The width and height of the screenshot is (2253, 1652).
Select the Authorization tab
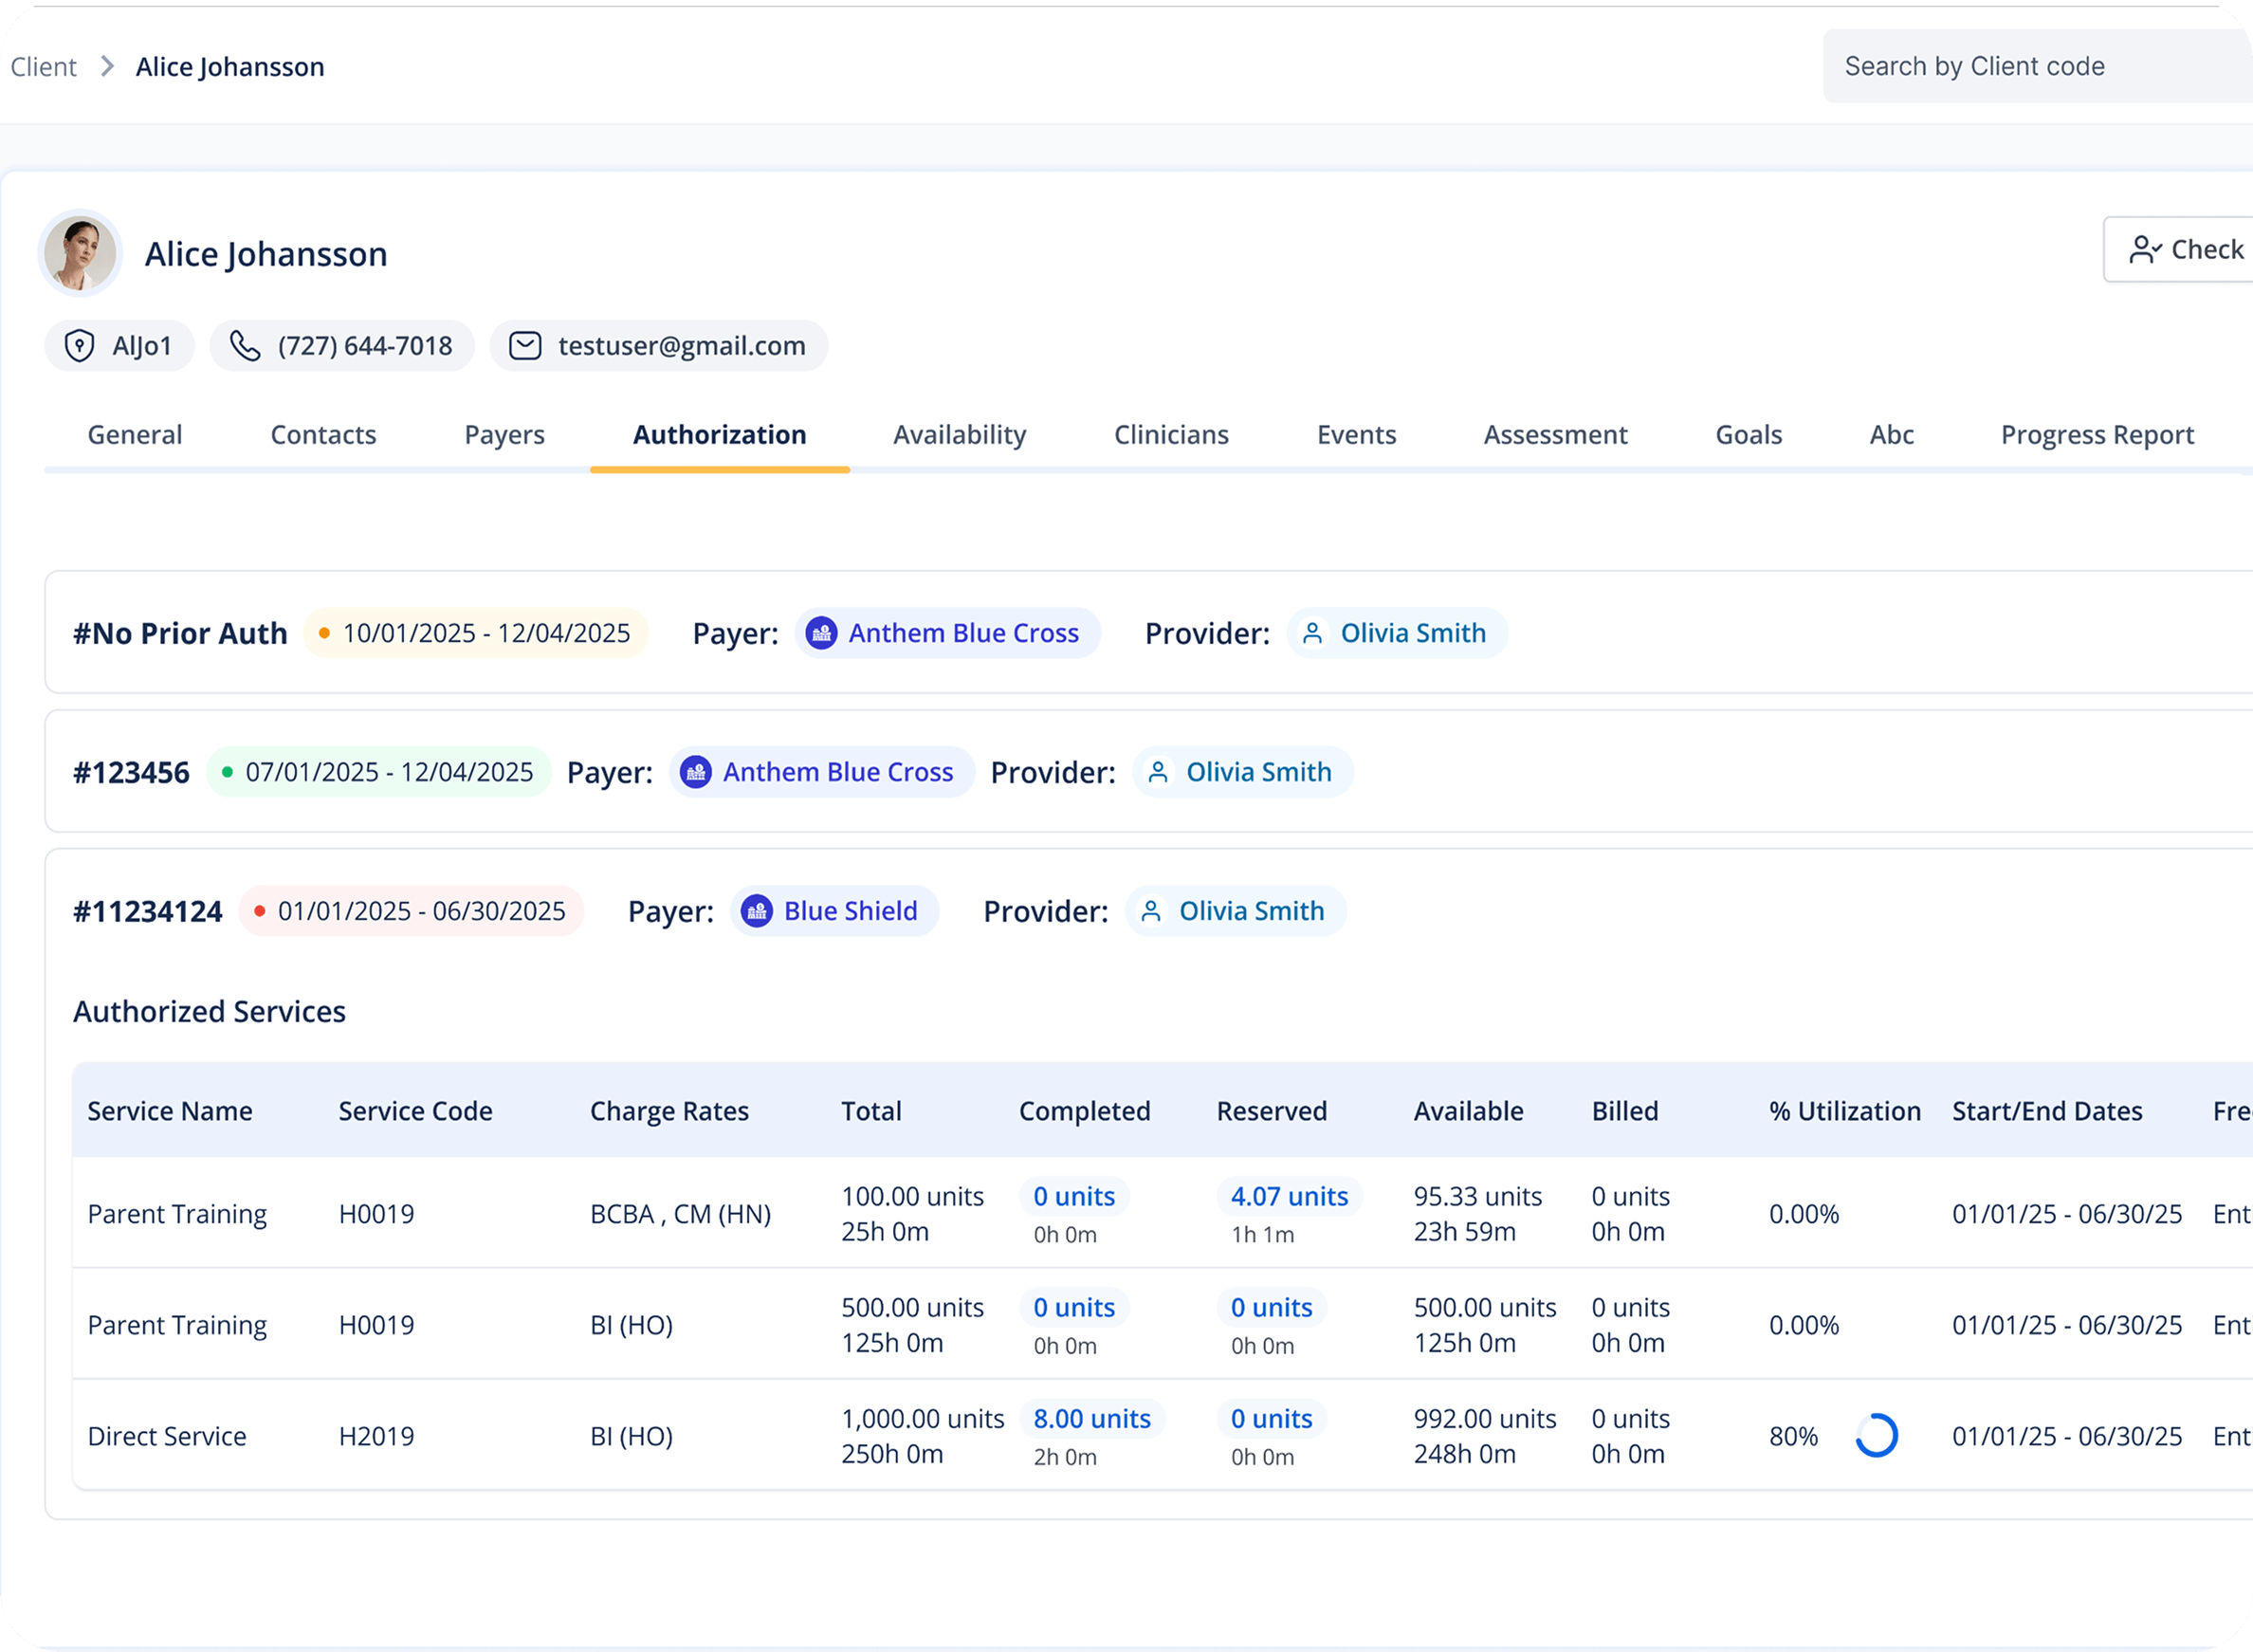coord(720,435)
